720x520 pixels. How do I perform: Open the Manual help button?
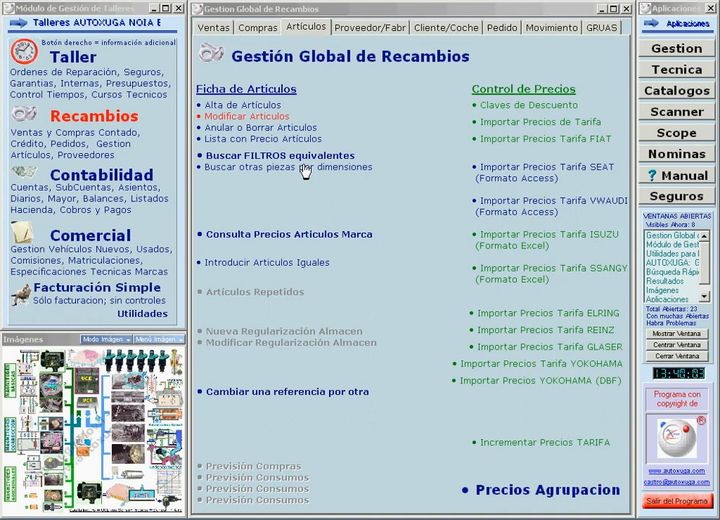[x=676, y=175]
